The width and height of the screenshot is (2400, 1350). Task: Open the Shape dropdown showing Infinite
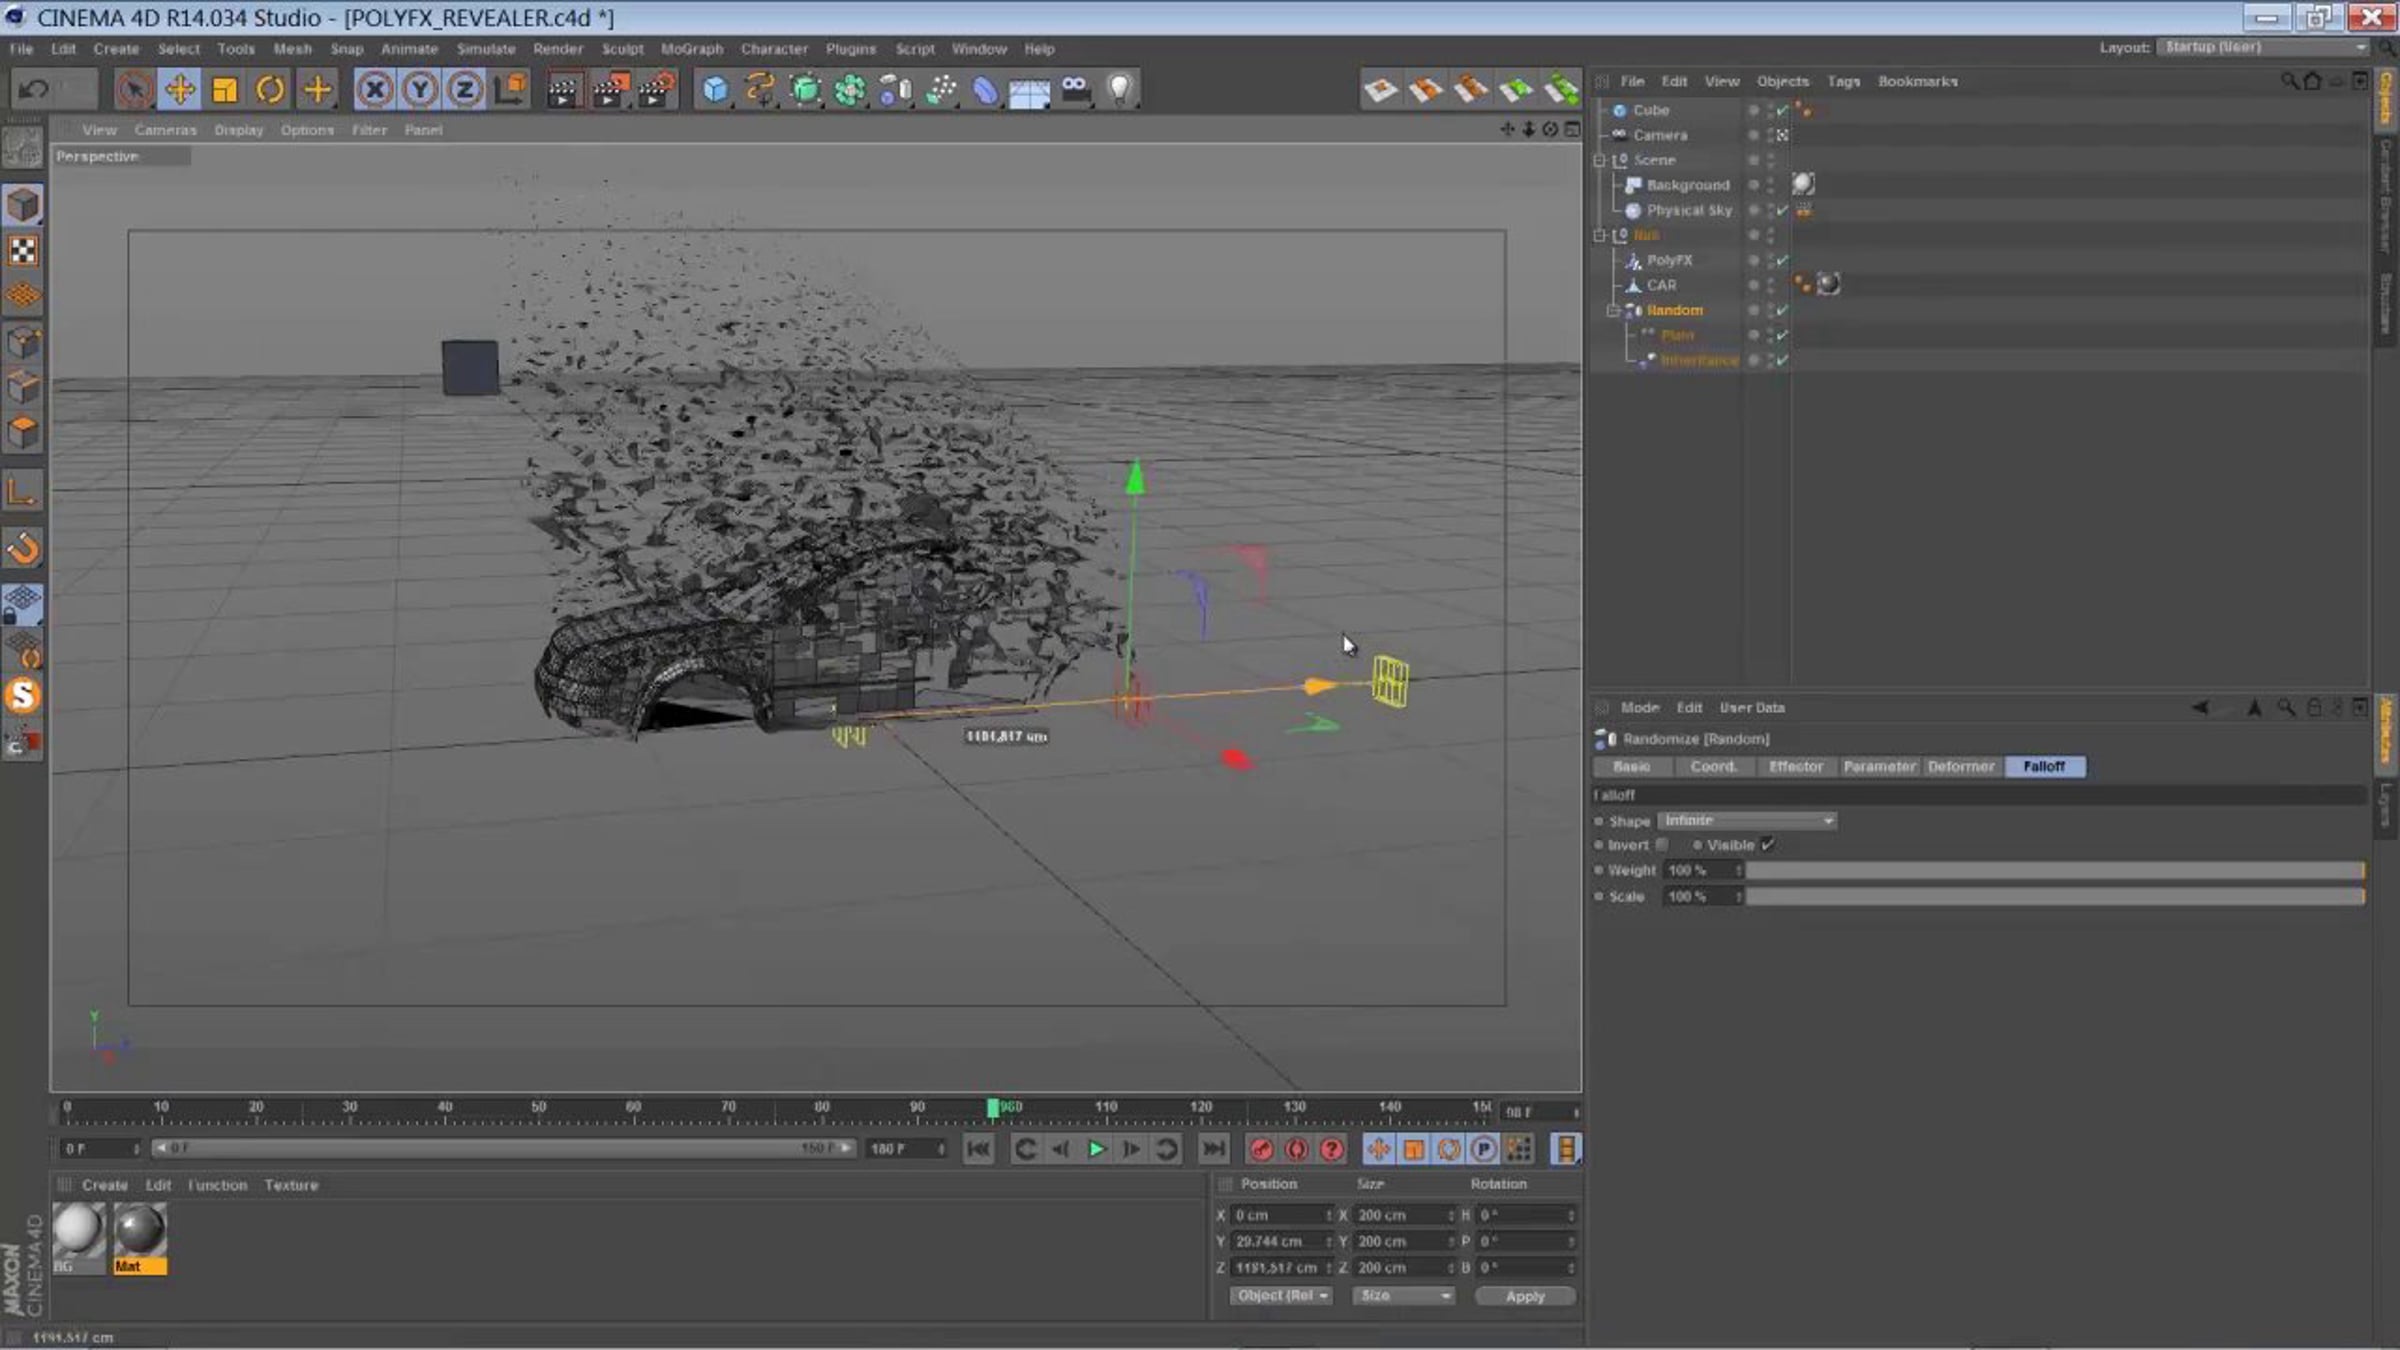pos(1746,820)
